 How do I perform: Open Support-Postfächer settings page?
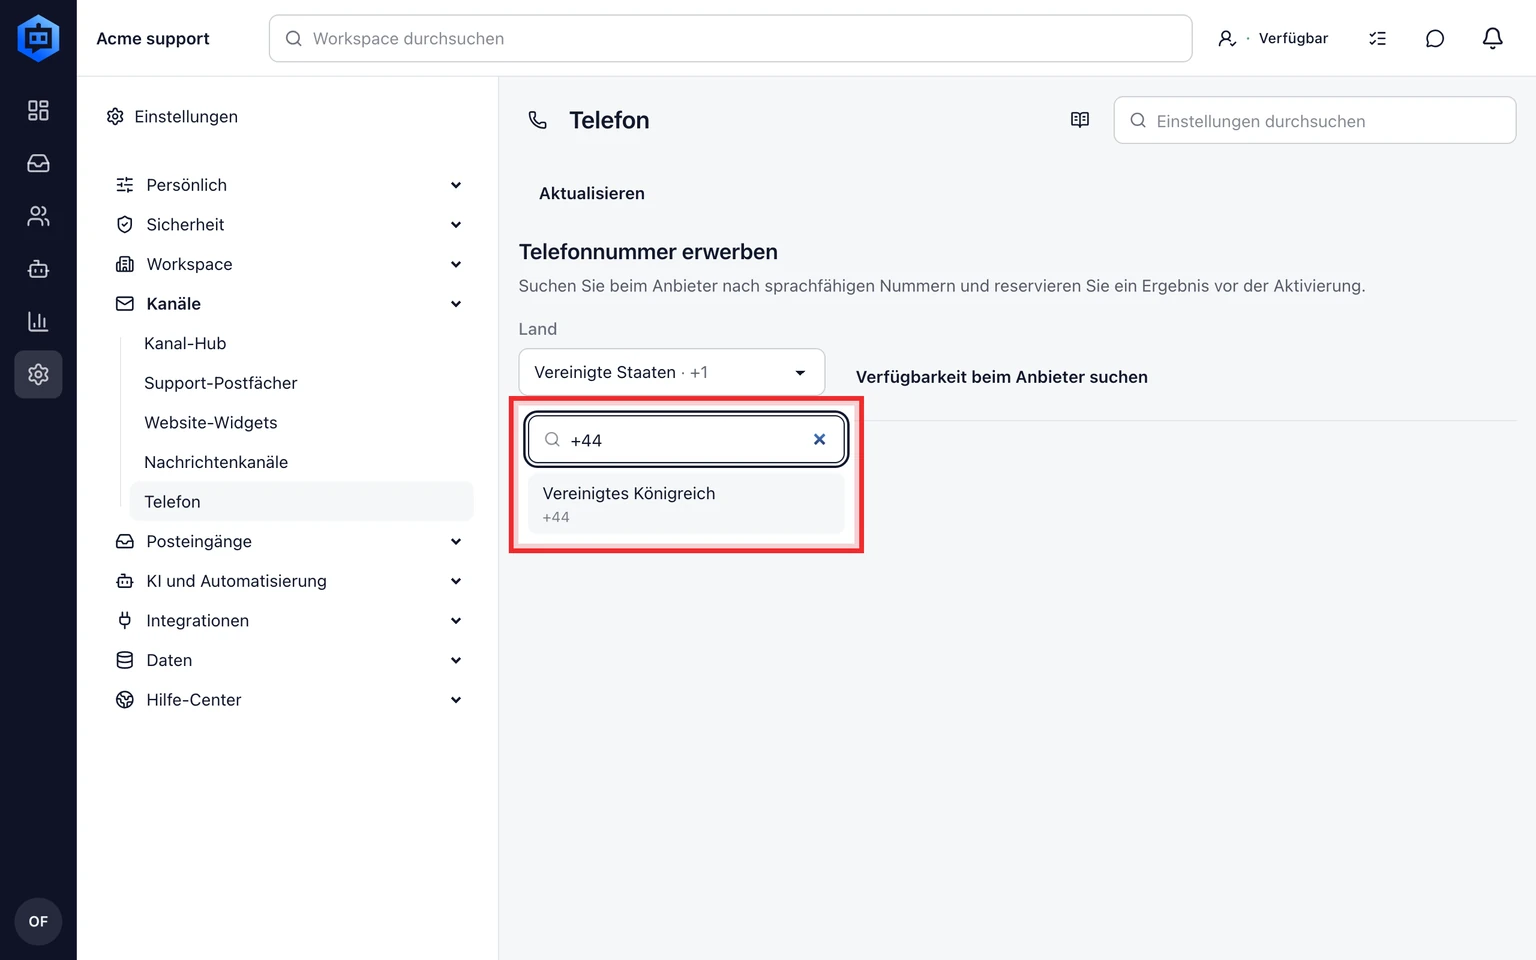click(x=301, y=383)
